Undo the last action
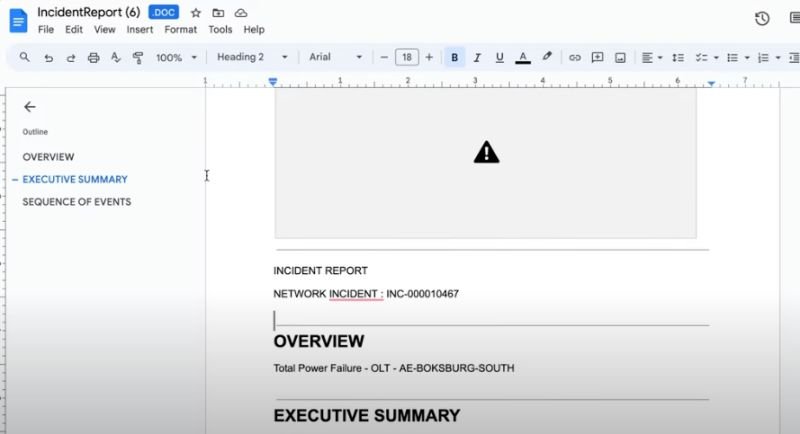800x434 pixels. (48, 58)
